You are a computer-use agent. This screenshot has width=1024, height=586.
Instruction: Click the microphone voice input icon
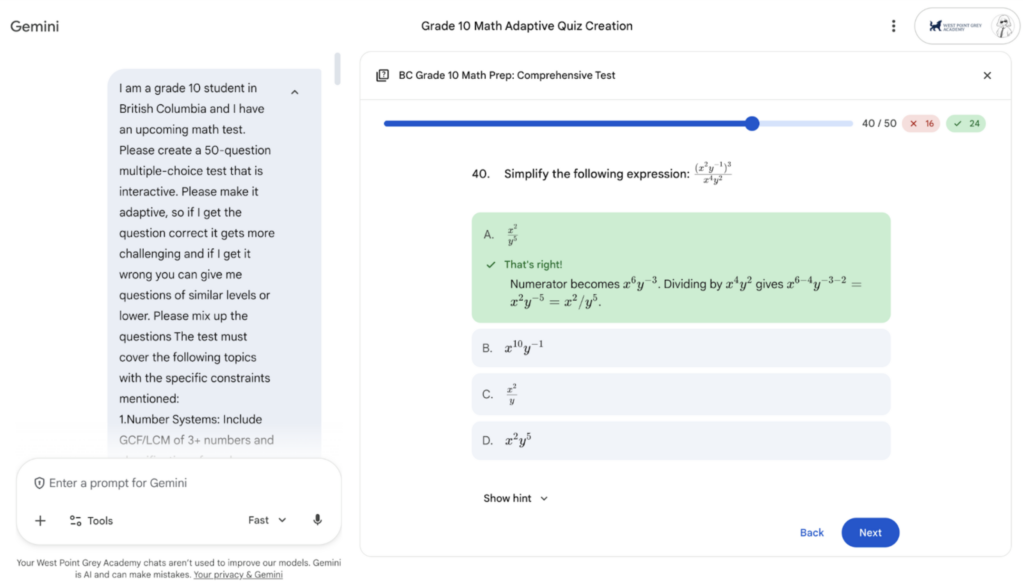pyautogui.click(x=317, y=520)
